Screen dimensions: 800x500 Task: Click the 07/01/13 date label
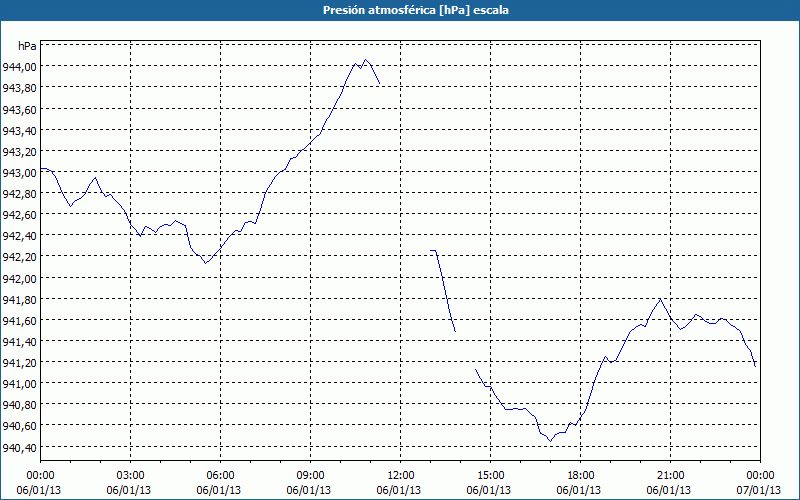click(758, 490)
